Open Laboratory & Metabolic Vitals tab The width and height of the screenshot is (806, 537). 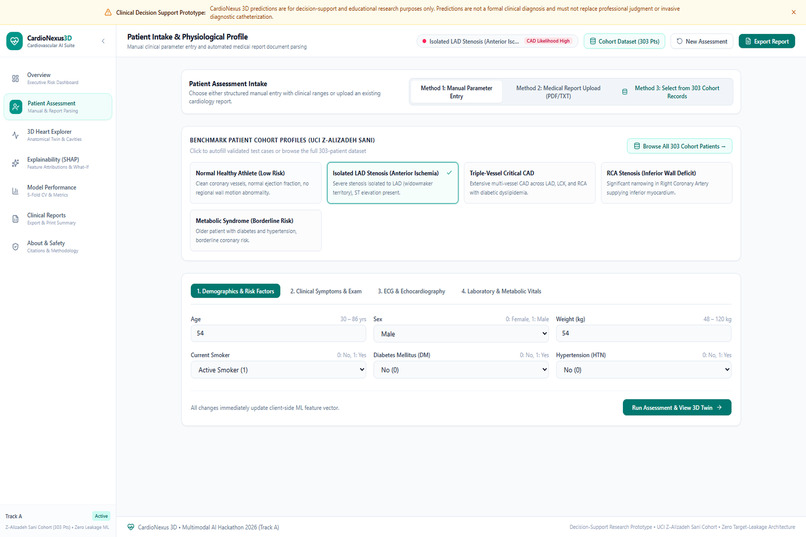pyautogui.click(x=501, y=291)
